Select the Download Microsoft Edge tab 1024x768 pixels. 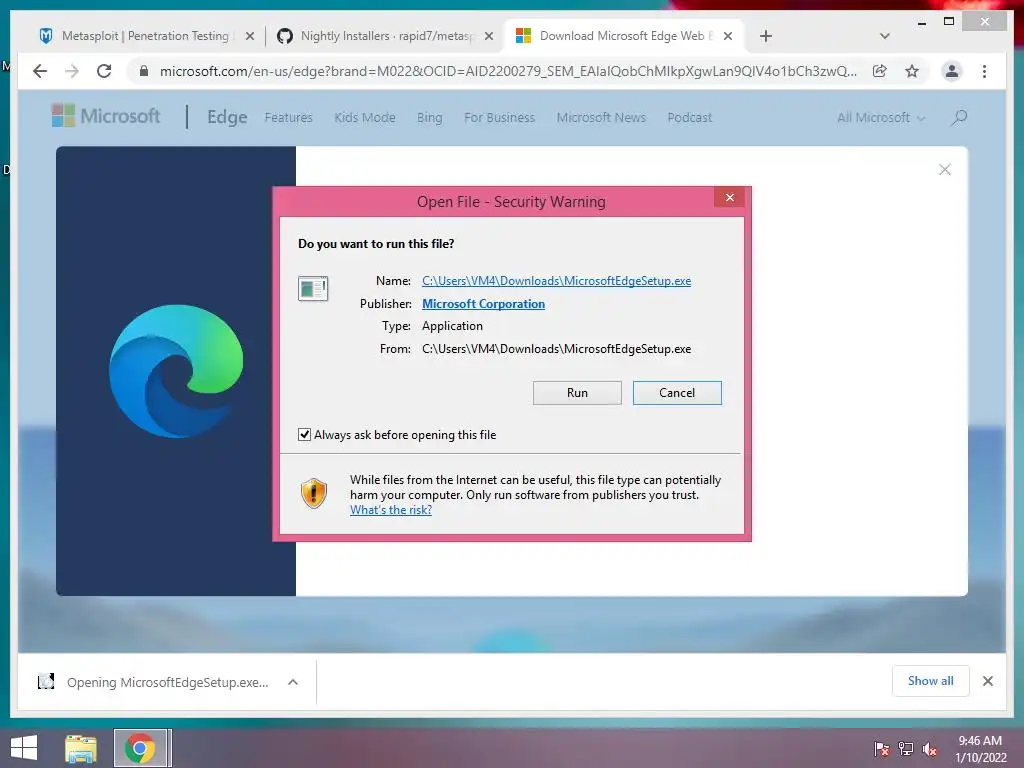point(624,36)
